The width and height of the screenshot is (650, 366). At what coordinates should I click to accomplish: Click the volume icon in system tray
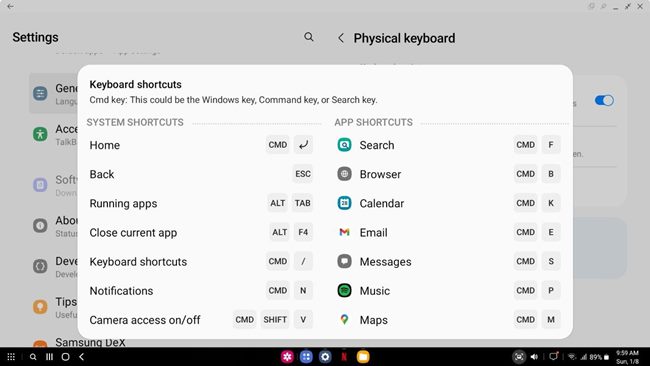[x=535, y=357]
